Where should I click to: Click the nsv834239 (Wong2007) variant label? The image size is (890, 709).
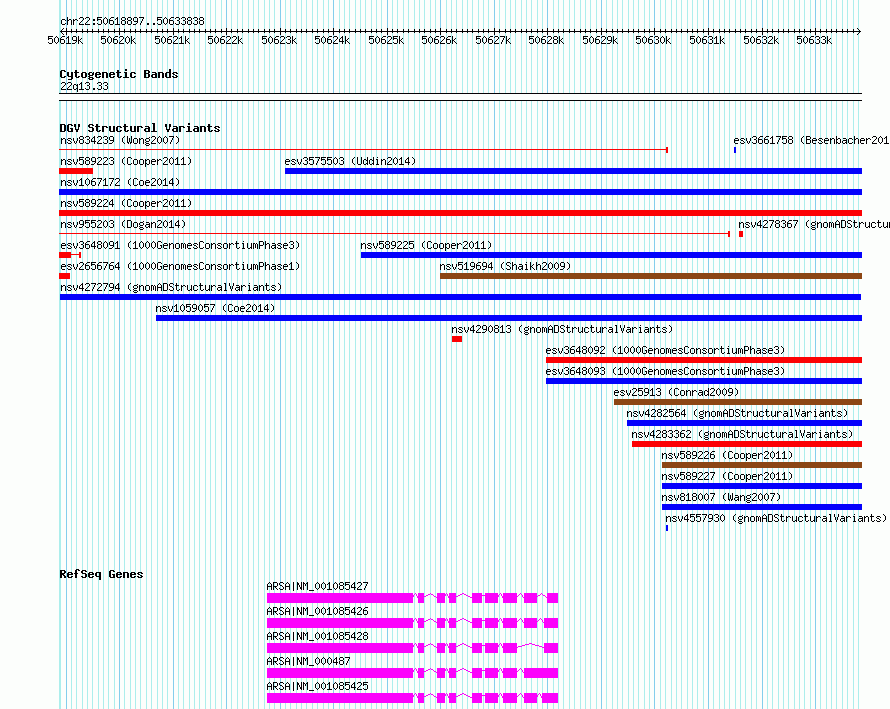click(120, 140)
